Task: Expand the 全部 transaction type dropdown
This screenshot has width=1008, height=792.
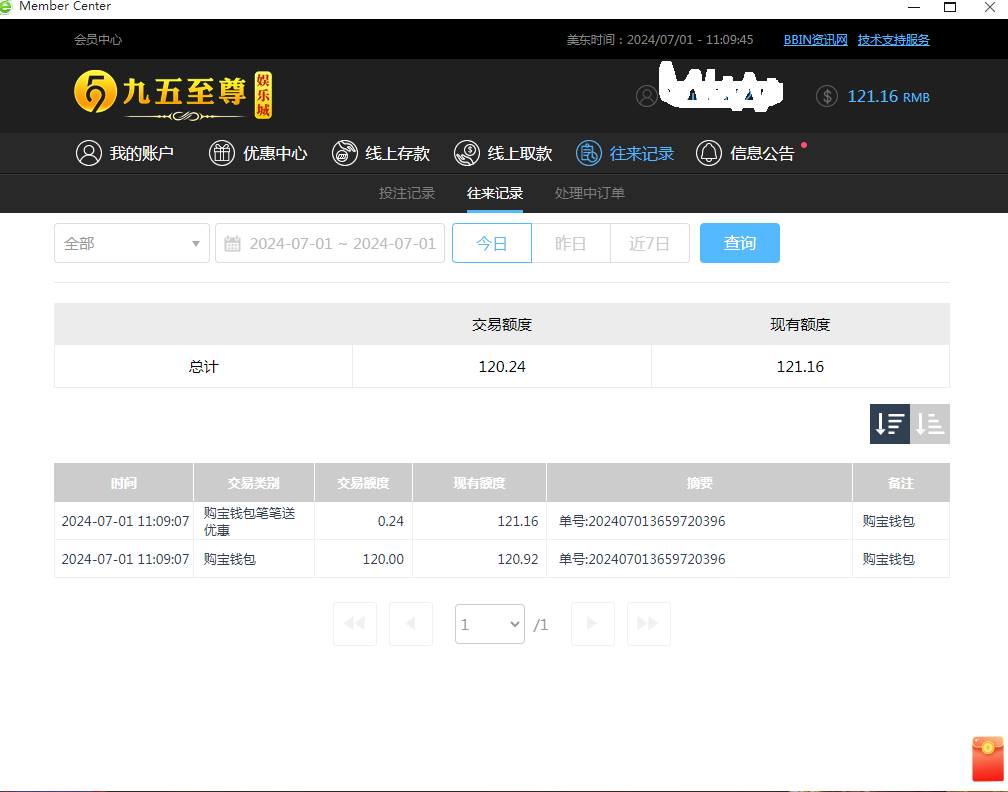Action: point(131,243)
